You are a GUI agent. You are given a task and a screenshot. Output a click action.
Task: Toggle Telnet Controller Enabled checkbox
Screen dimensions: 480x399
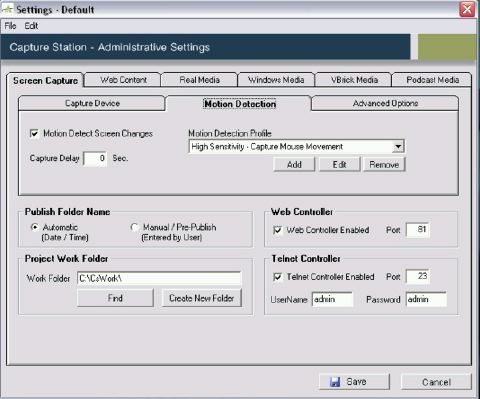pyautogui.click(x=277, y=277)
